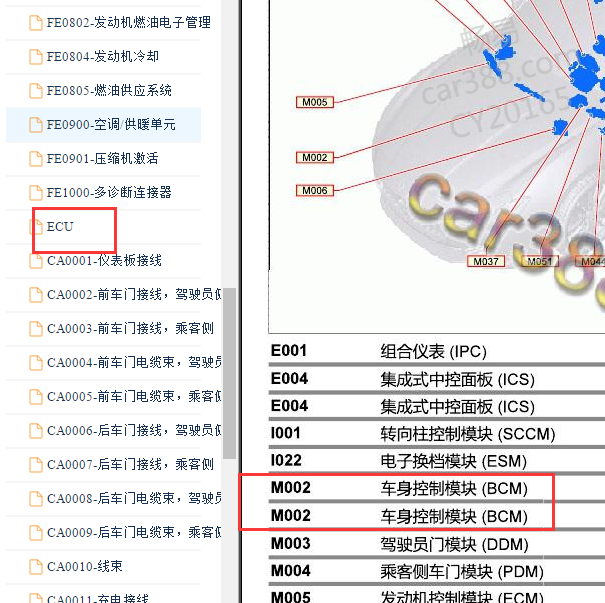This screenshot has width=605, height=603.
Task: Click file icon beside CA0006
Action: point(36,430)
